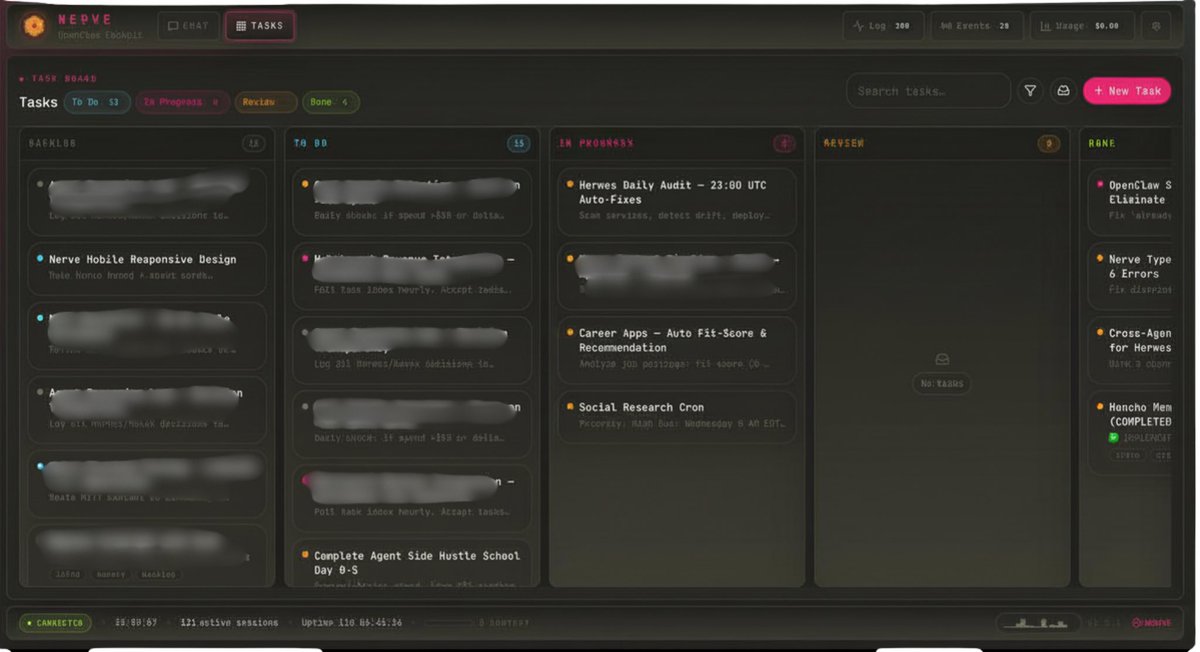Click the green checkmark on Honcho card
1200x652 pixels.
(1114, 438)
